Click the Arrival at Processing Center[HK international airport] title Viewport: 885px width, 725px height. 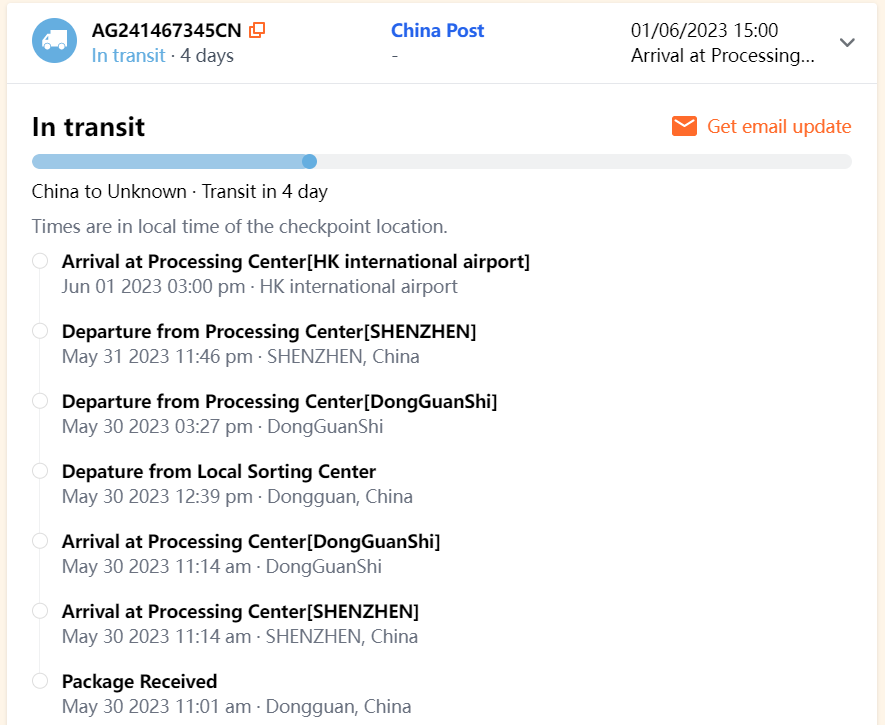[x=295, y=262]
